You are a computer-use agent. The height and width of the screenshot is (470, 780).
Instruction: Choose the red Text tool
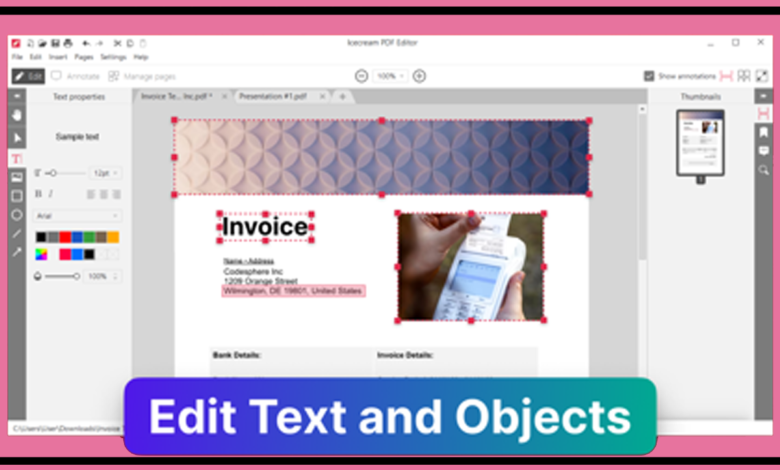tap(17, 159)
